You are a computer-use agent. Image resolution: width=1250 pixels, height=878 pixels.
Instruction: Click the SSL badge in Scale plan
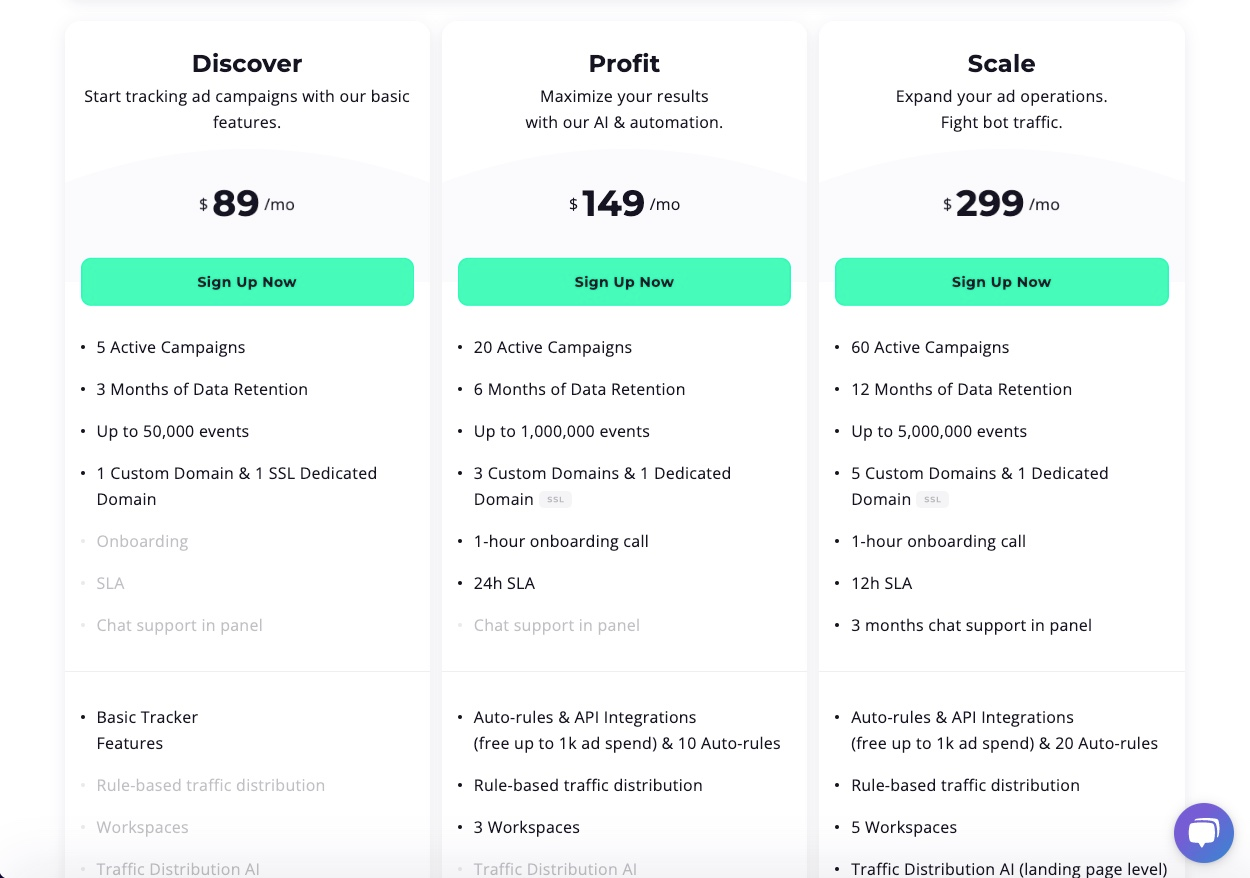(932, 499)
